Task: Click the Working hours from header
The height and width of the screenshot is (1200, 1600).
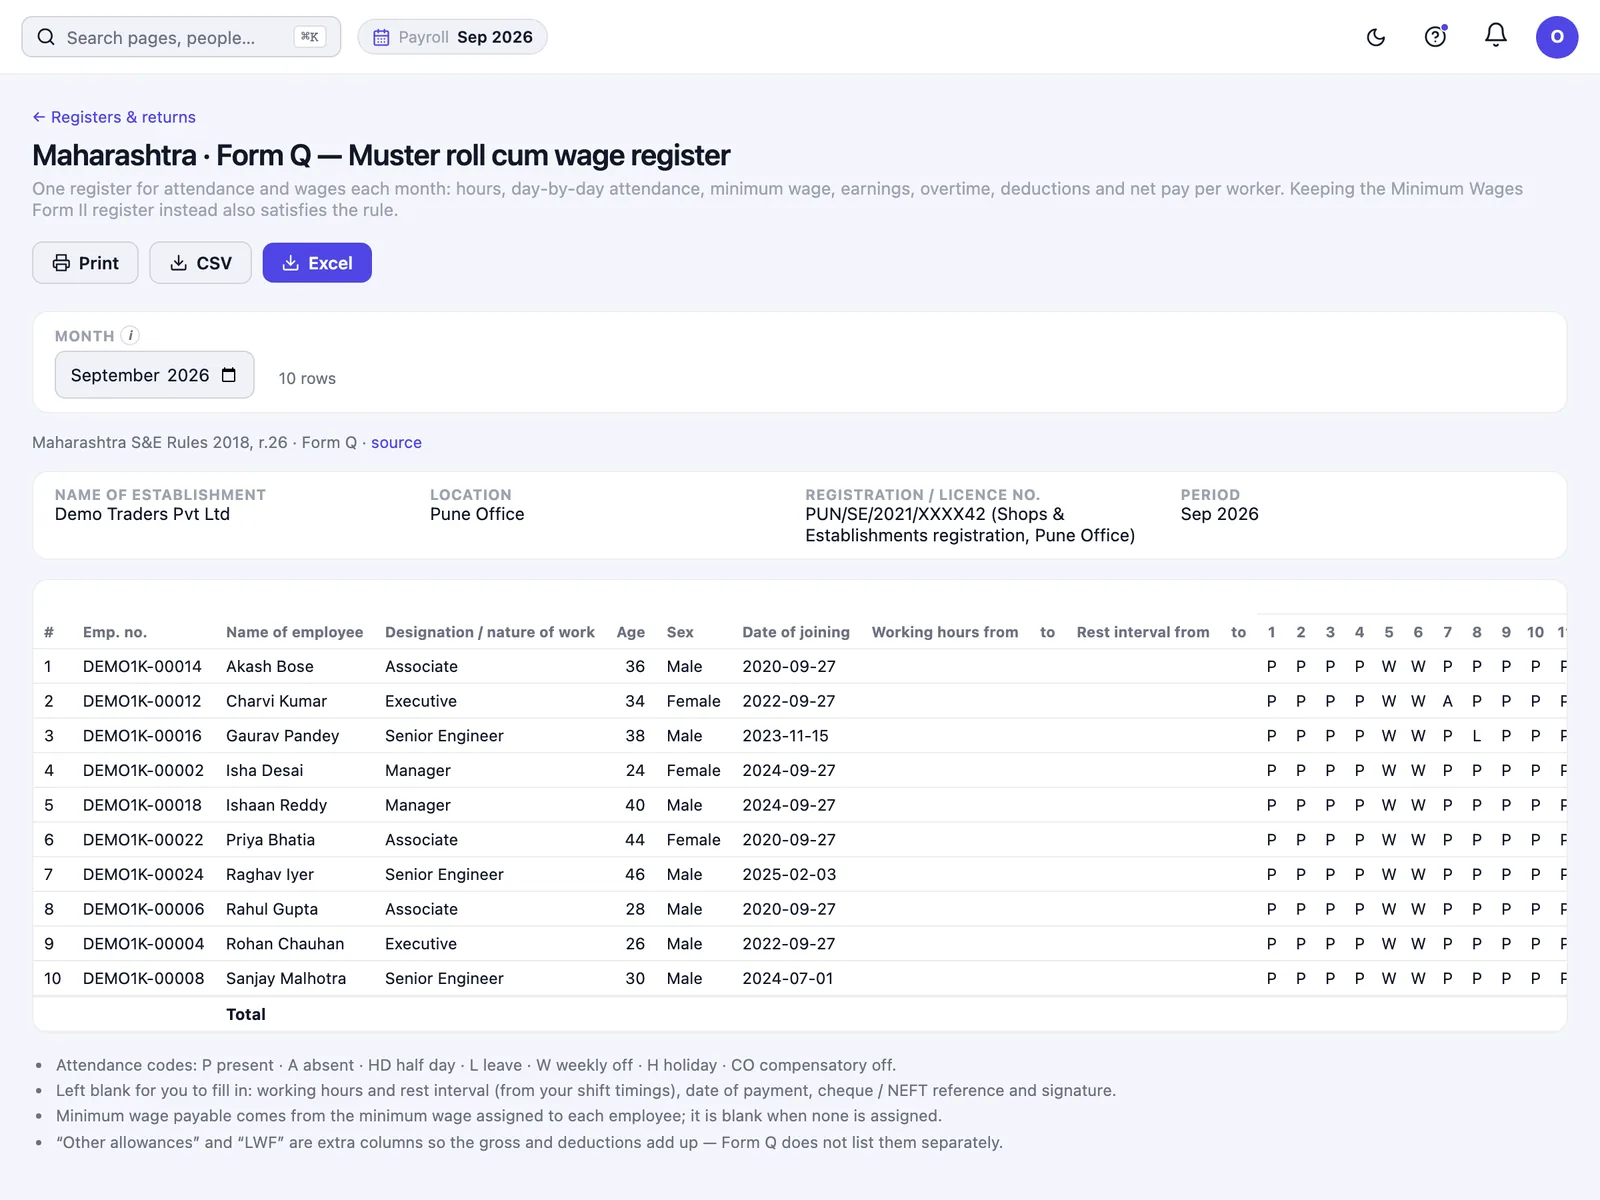Action: [x=945, y=632]
